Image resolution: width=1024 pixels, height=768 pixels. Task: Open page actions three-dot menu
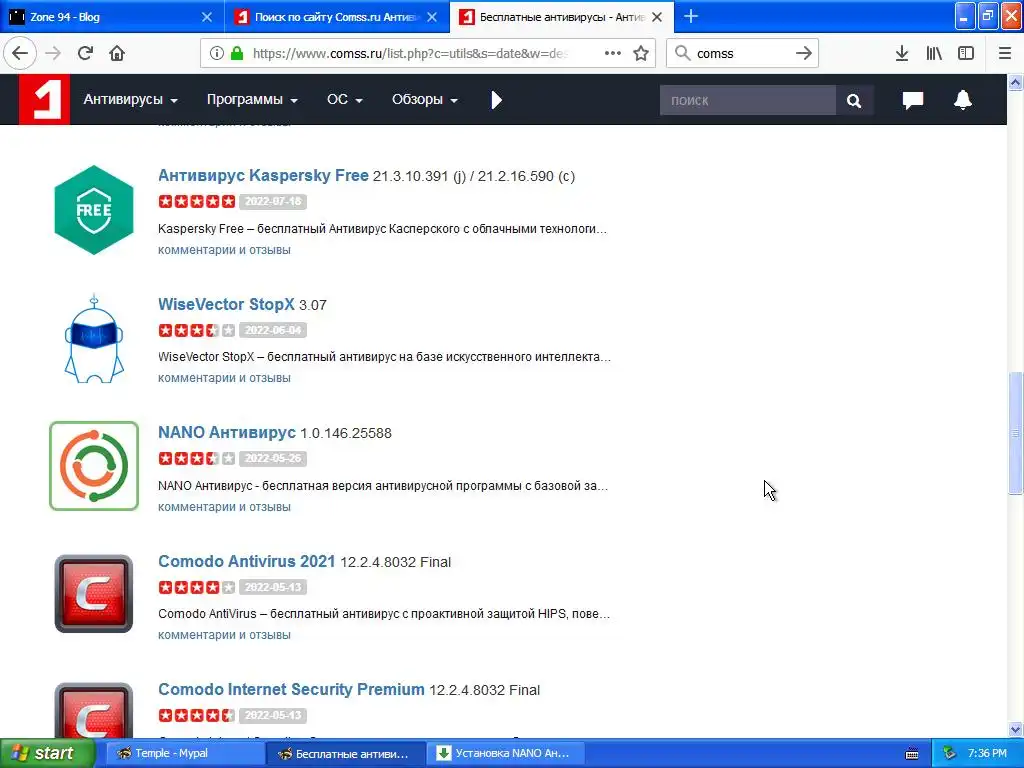point(613,54)
